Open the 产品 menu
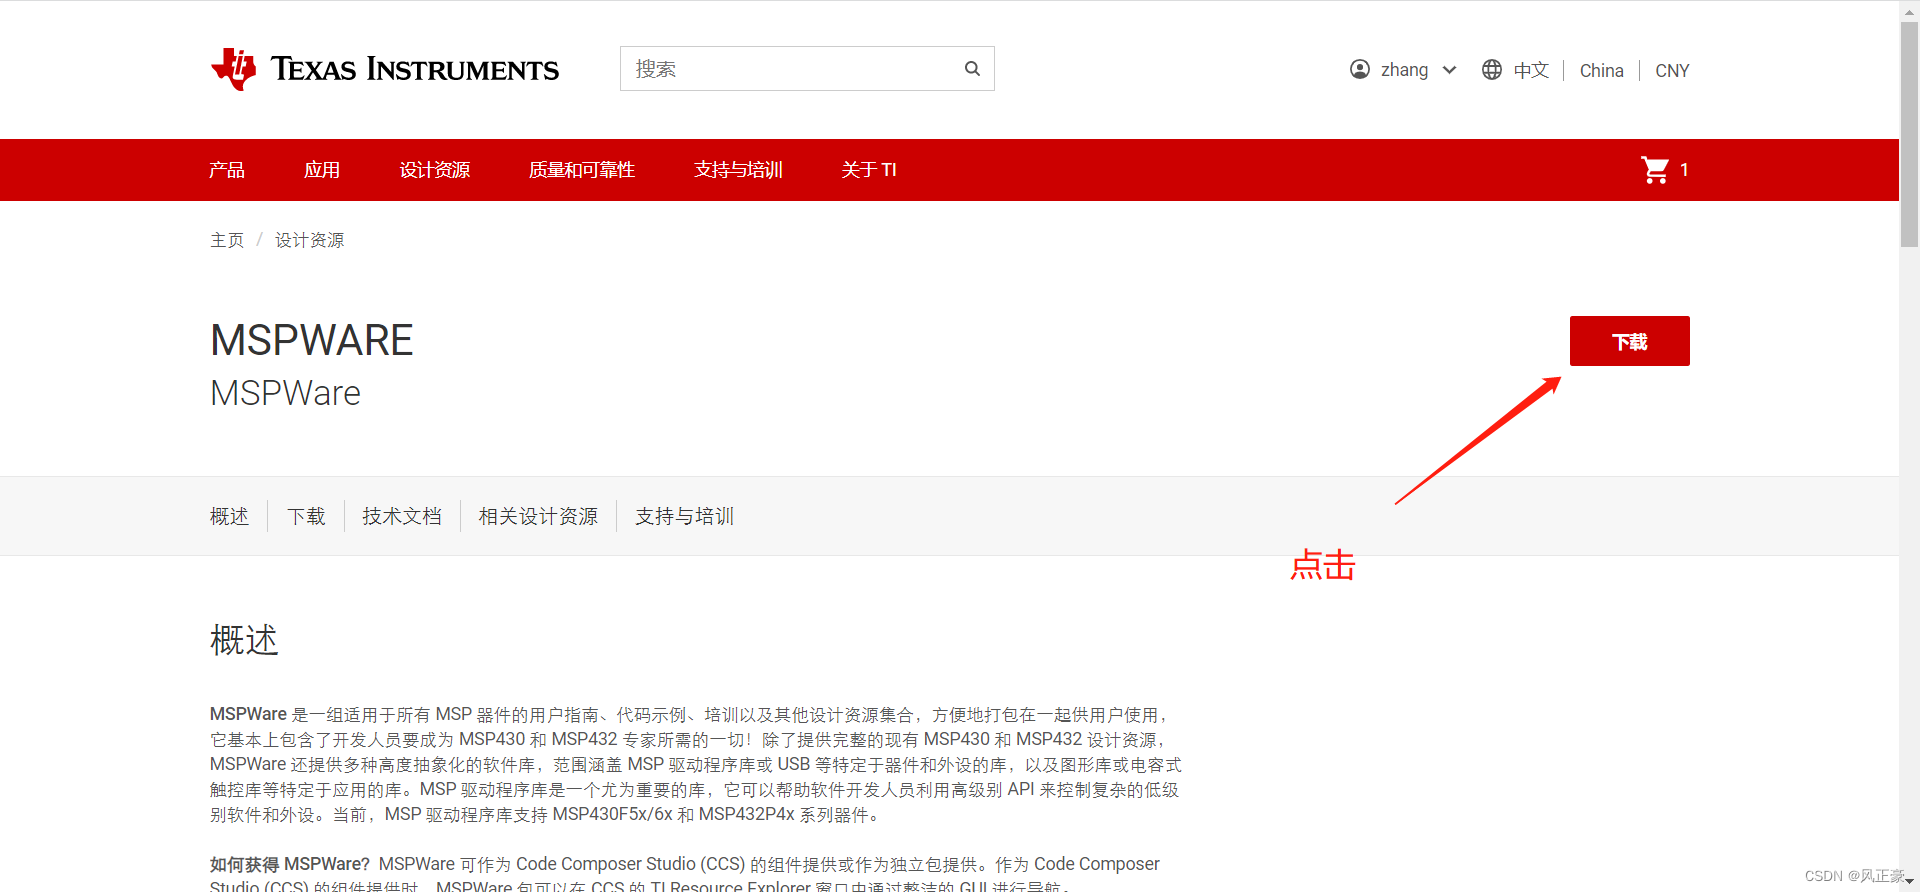Image resolution: width=1920 pixels, height=892 pixels. click(227, 170)
